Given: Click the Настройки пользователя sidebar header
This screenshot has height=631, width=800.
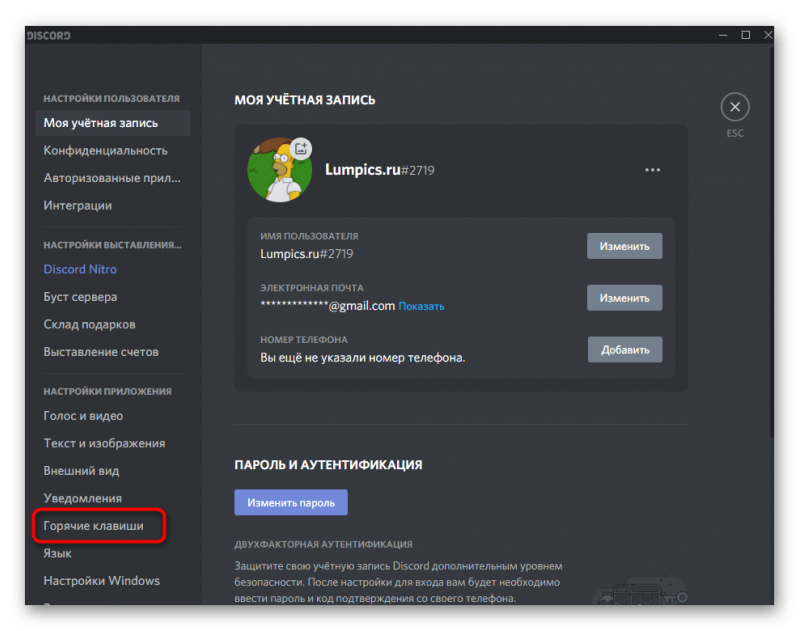Looking at the screenshot, I should pyautogui.click(x=111, y=98).
